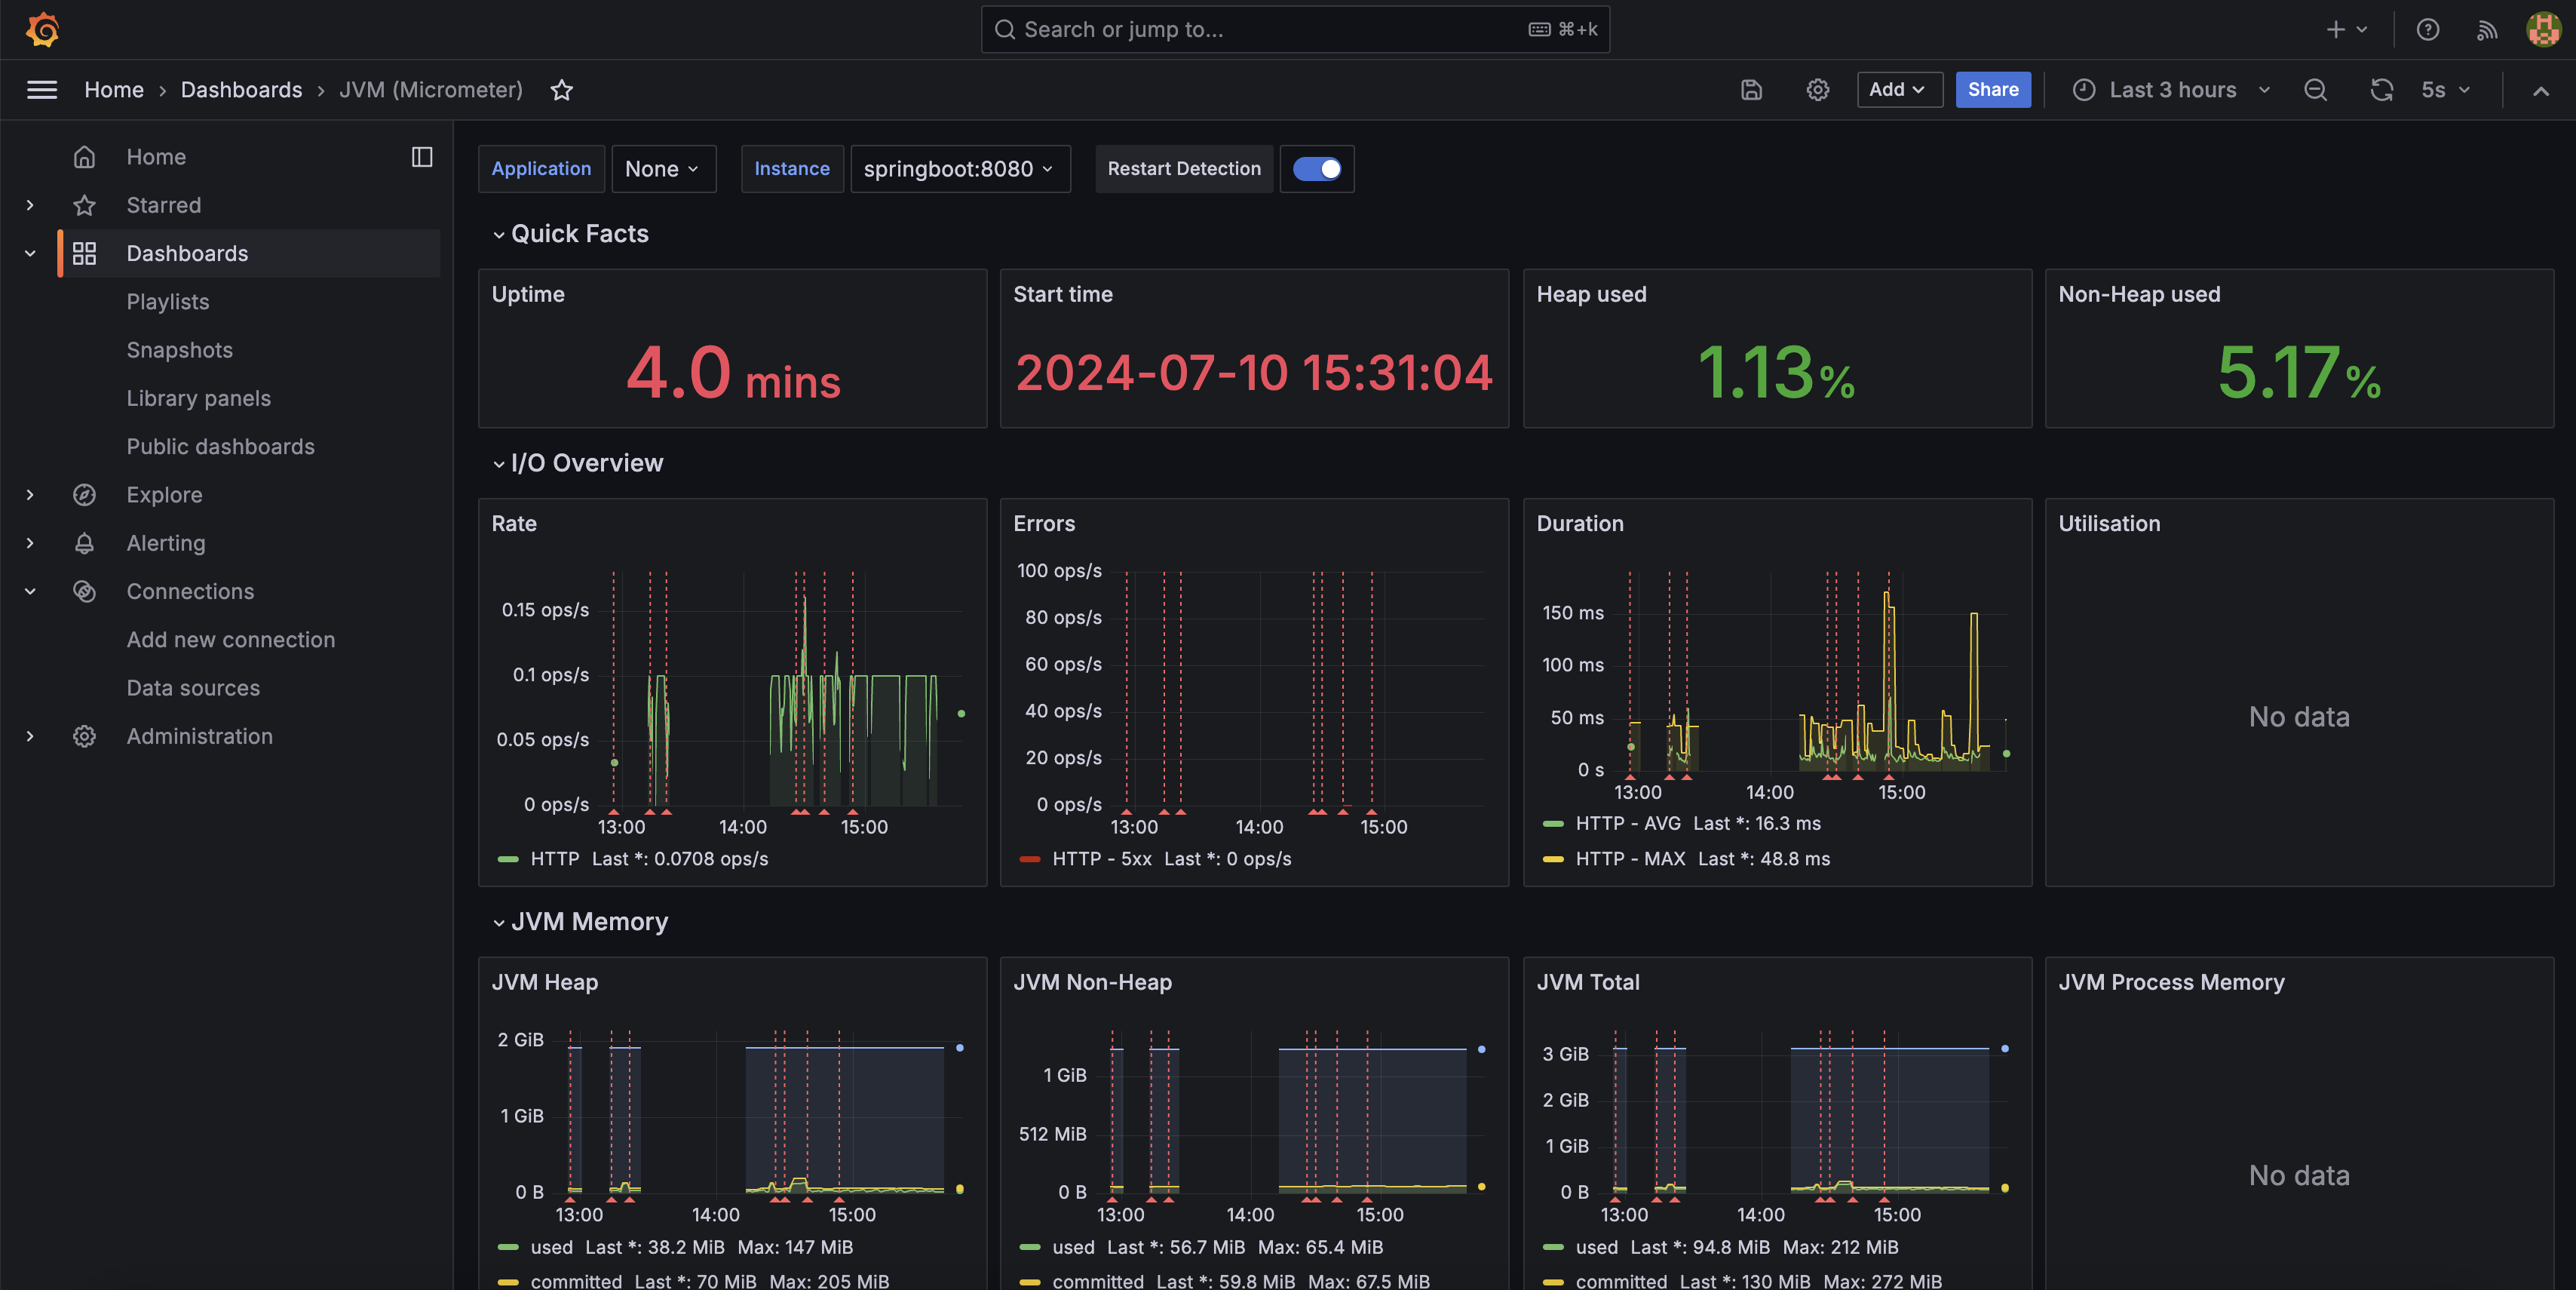Star the JVM (Micrometer) dashboard
Viewport: 2576px width, 1290px height.
[x=561, y=90]
